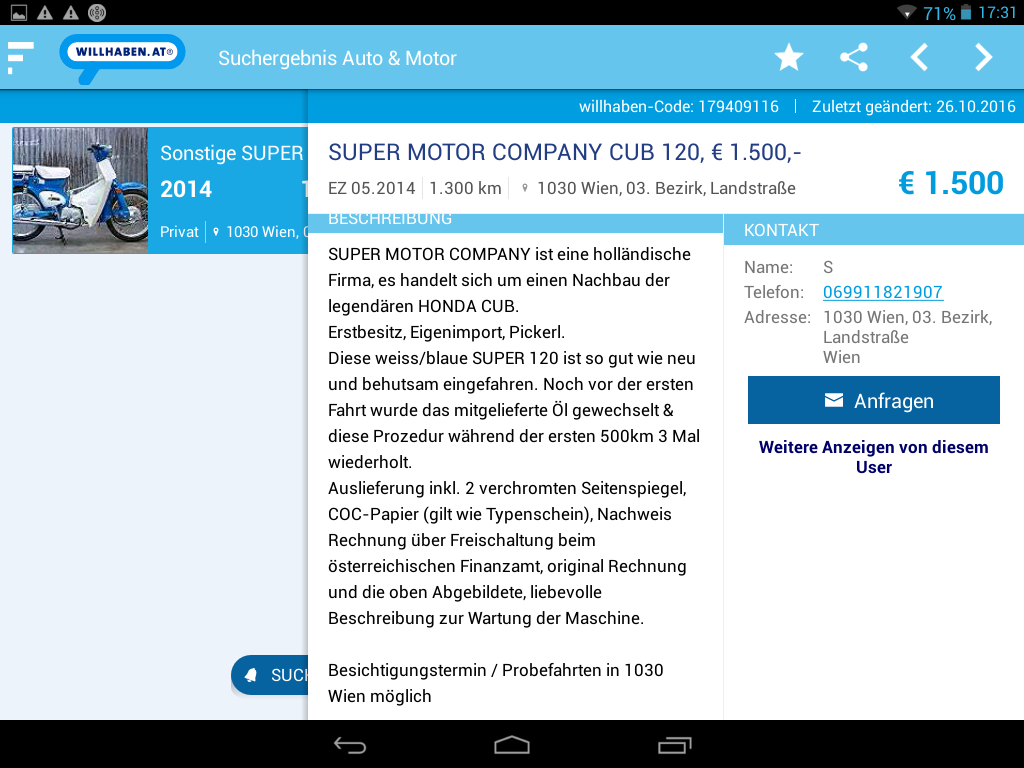Click the Anfragen button
The image size is (1024, 768).
pyautogui.click(x=873, y=401)
